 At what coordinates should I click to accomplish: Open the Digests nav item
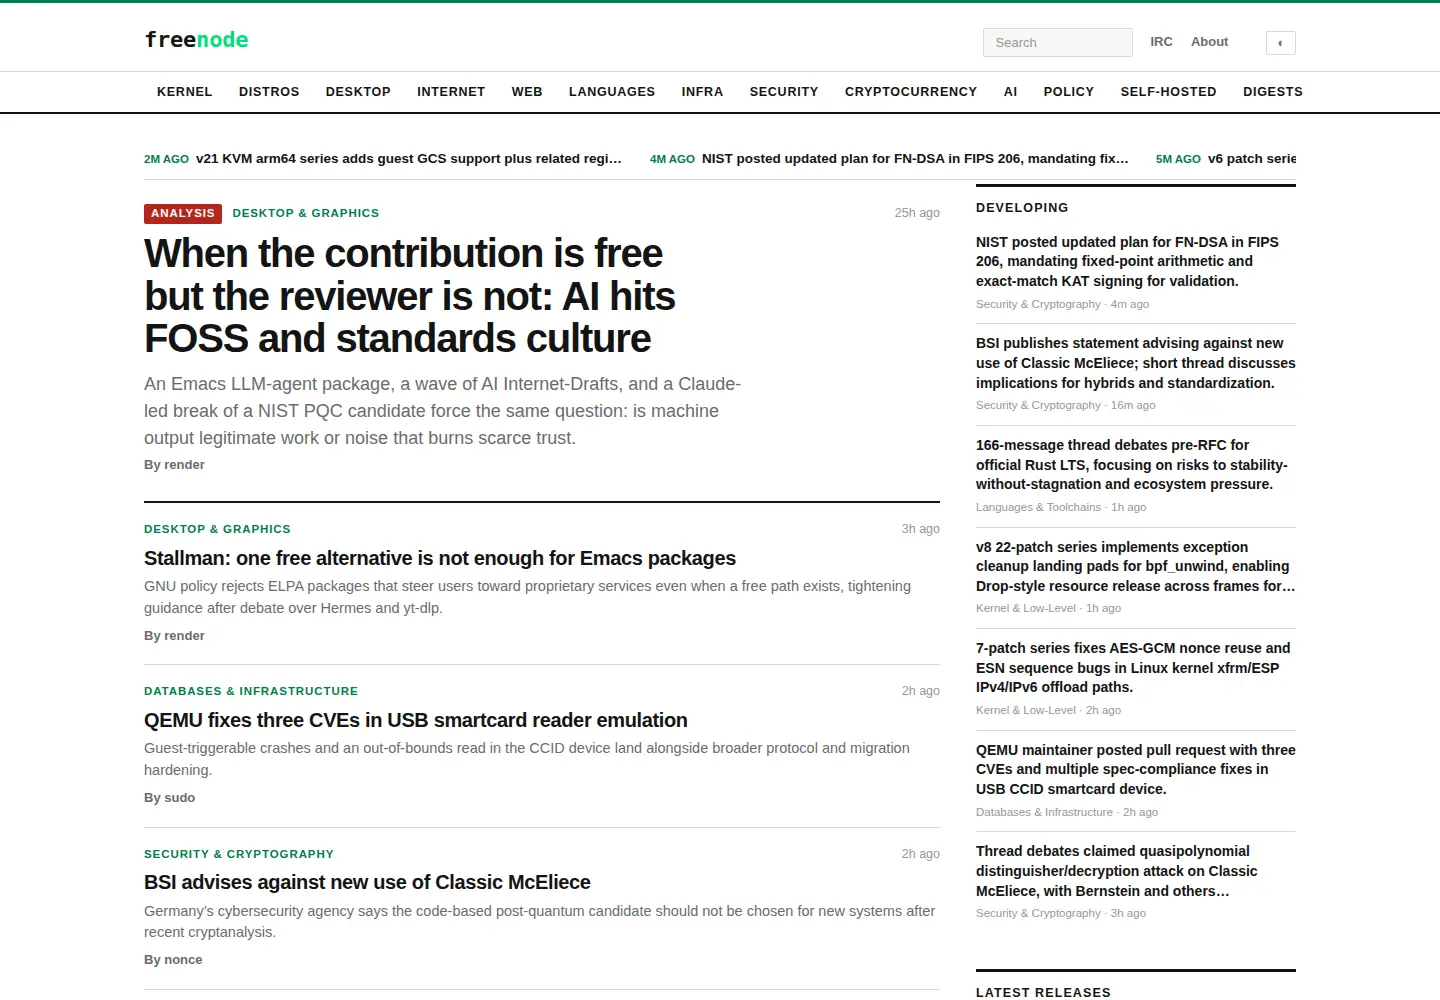click(x=1273, y=92)
